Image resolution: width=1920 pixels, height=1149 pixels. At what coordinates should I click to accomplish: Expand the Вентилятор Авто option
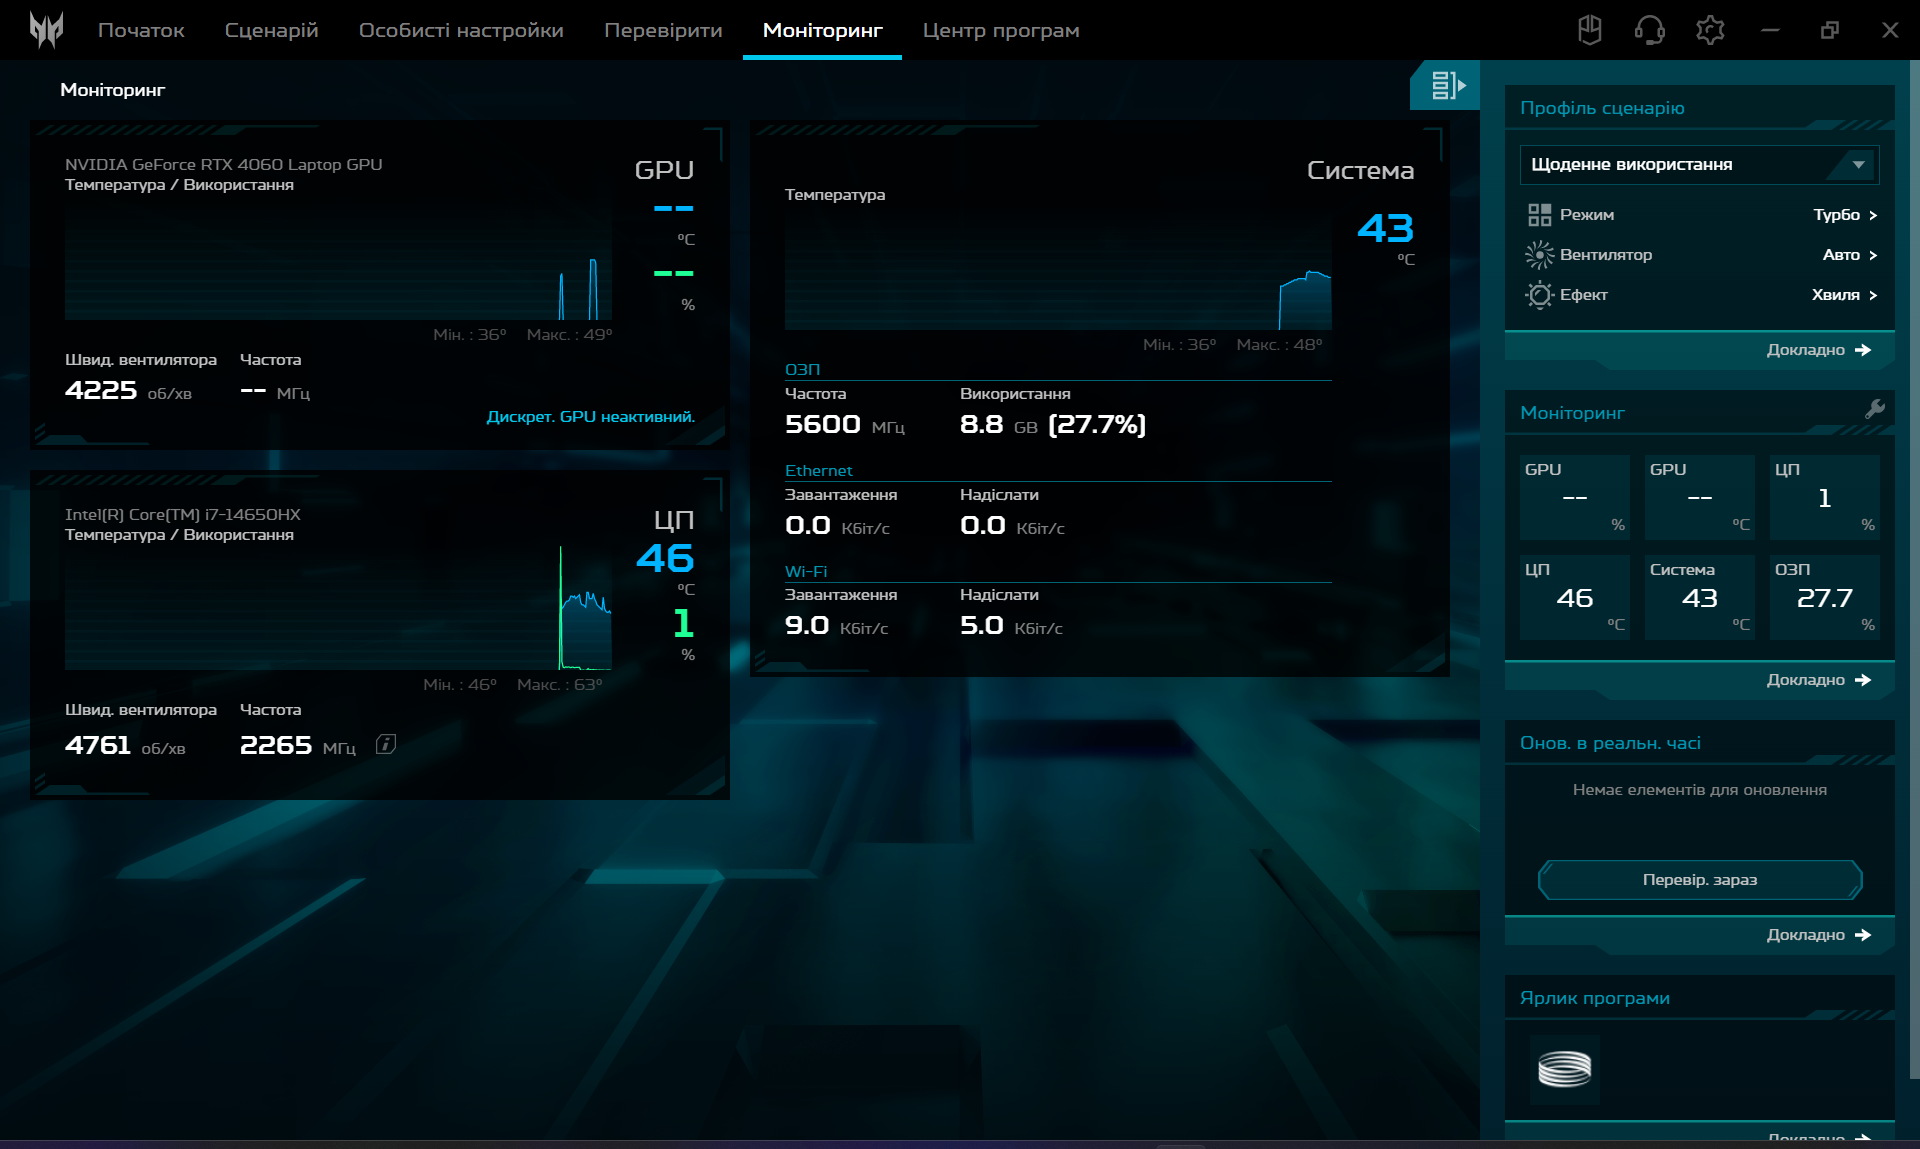[x=1849, y=255]
